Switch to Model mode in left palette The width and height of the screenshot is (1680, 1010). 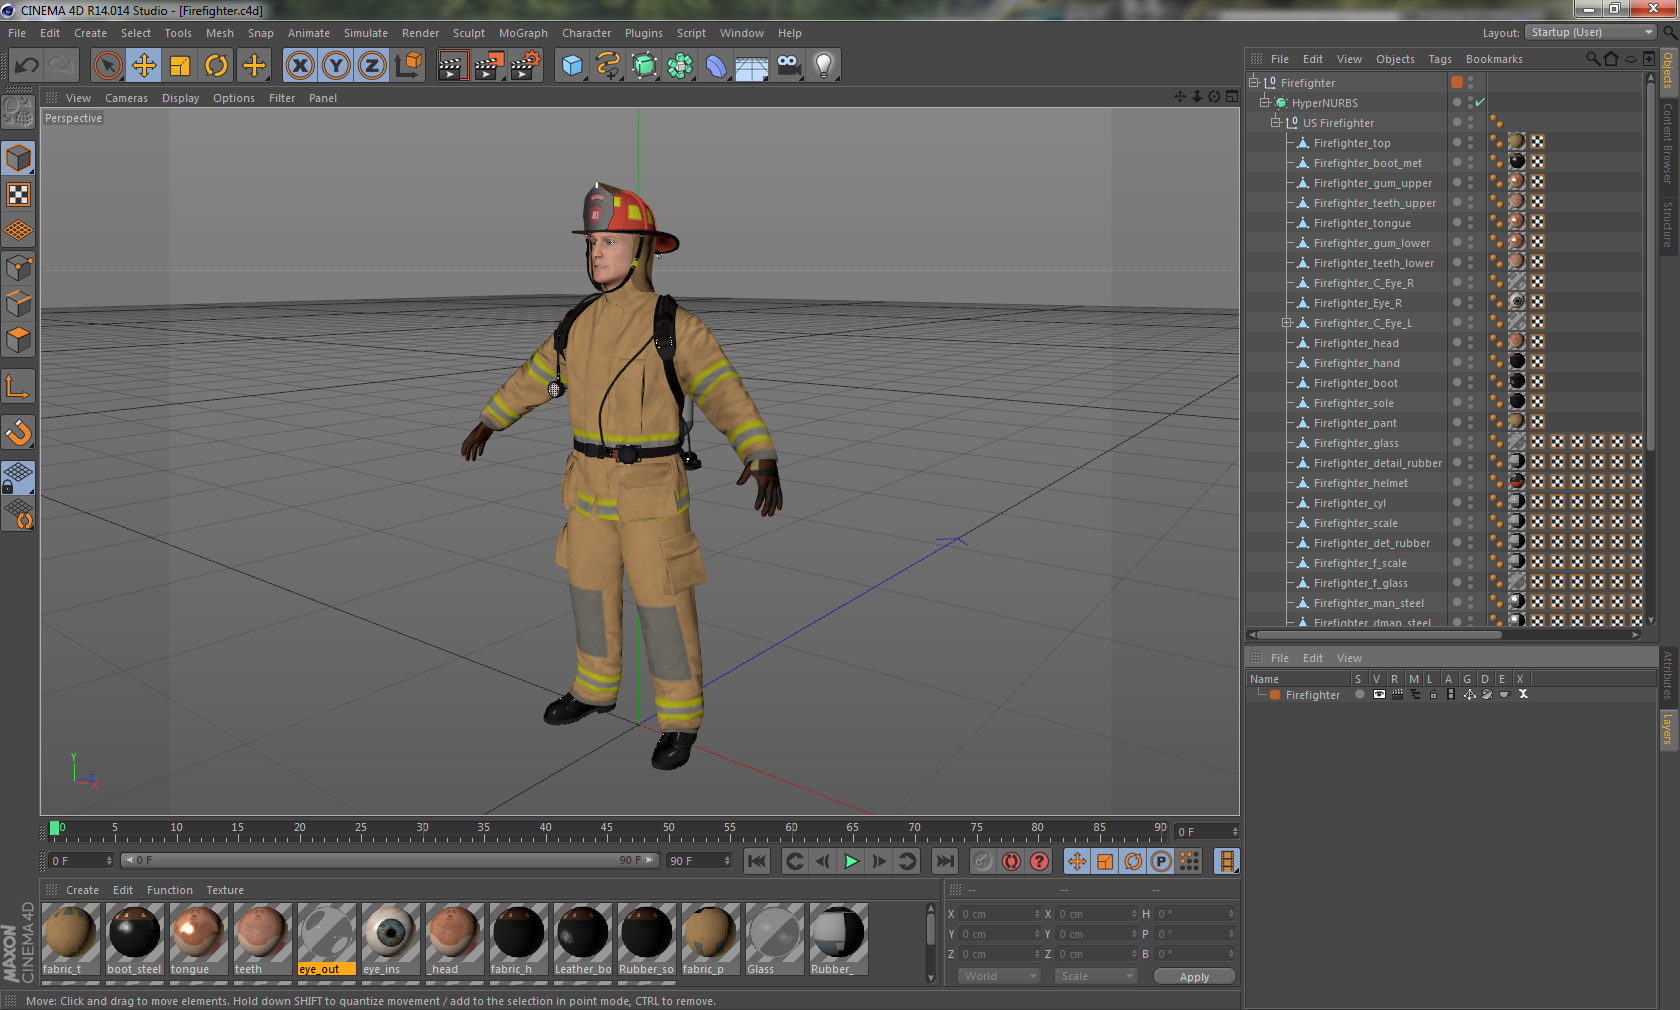pyautogui.click(x=18, y=158)
